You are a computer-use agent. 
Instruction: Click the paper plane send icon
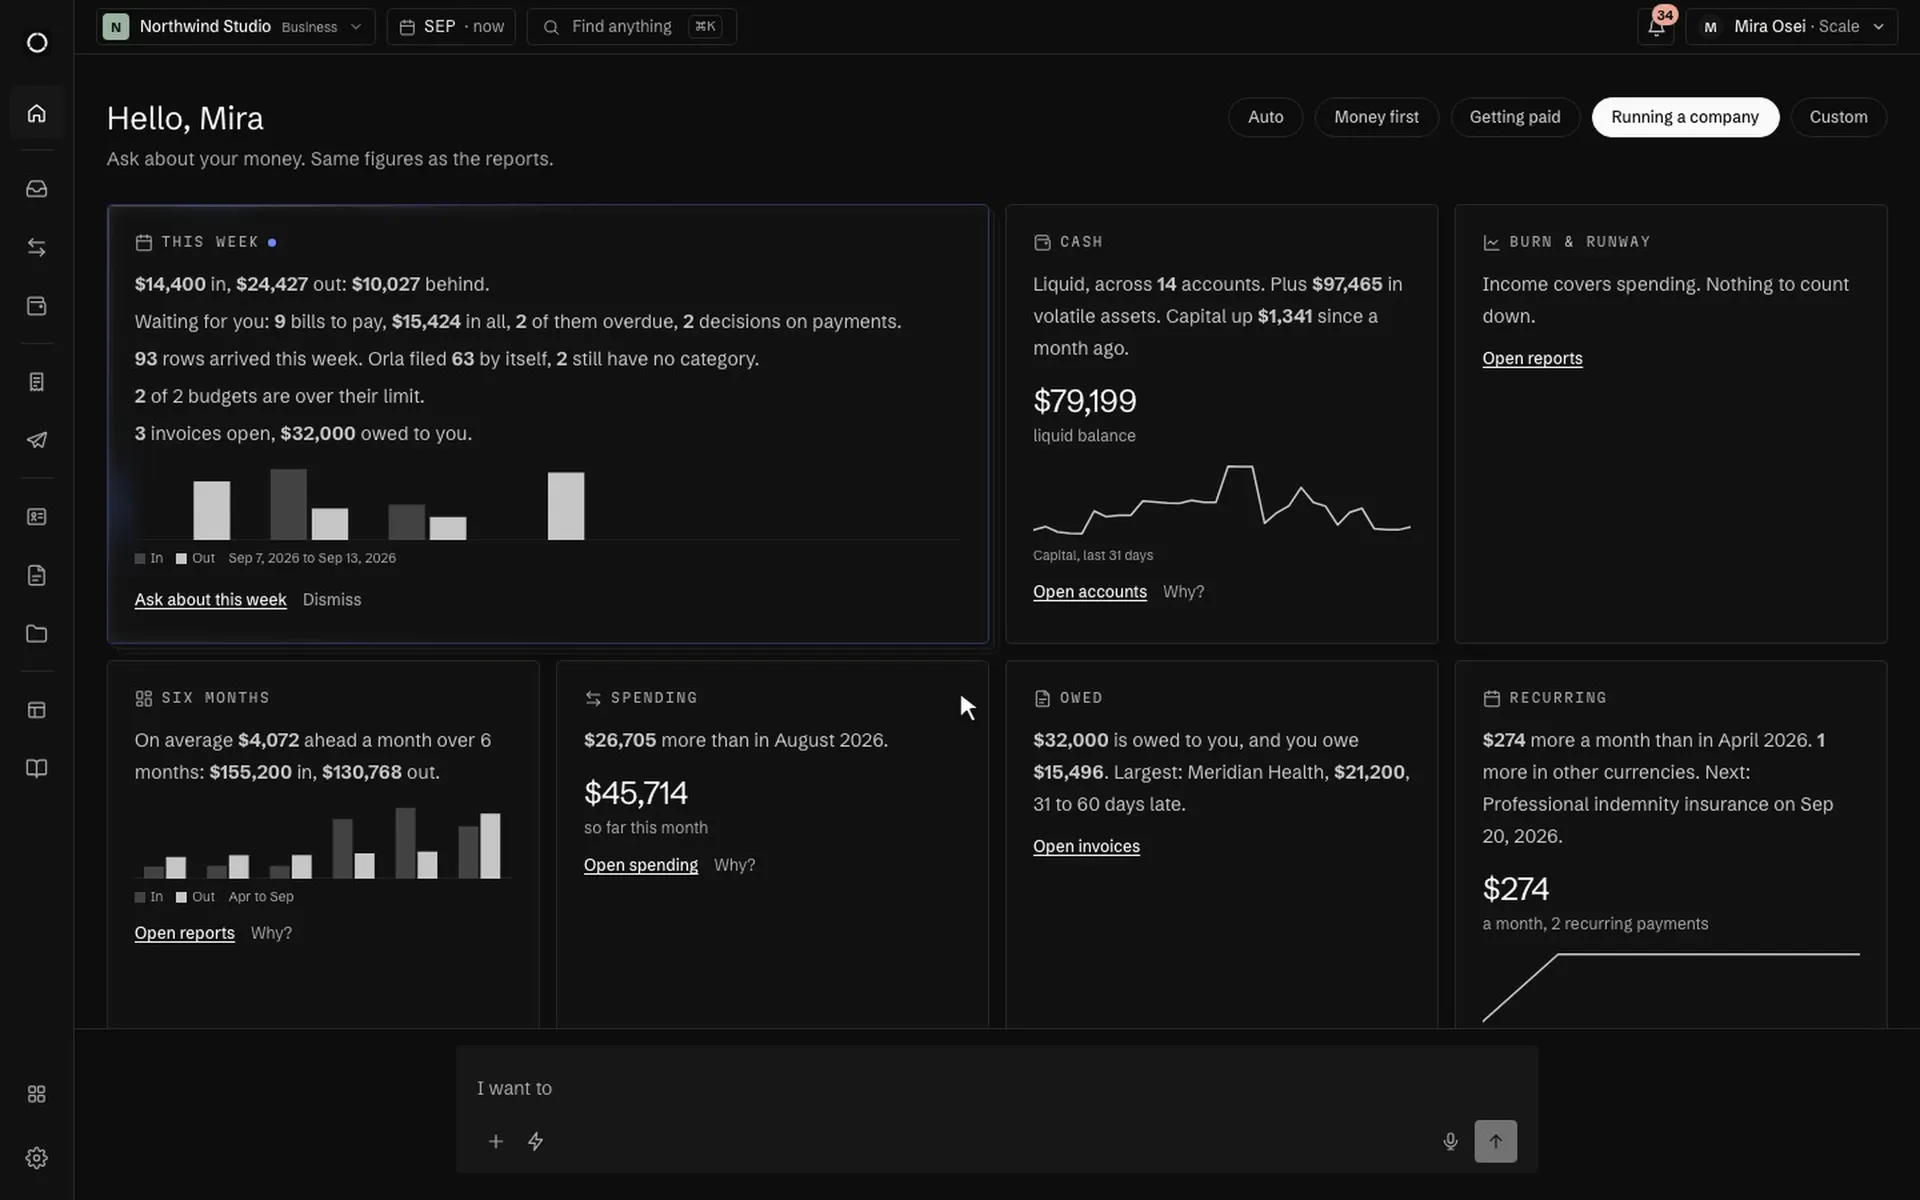(37, 440)
